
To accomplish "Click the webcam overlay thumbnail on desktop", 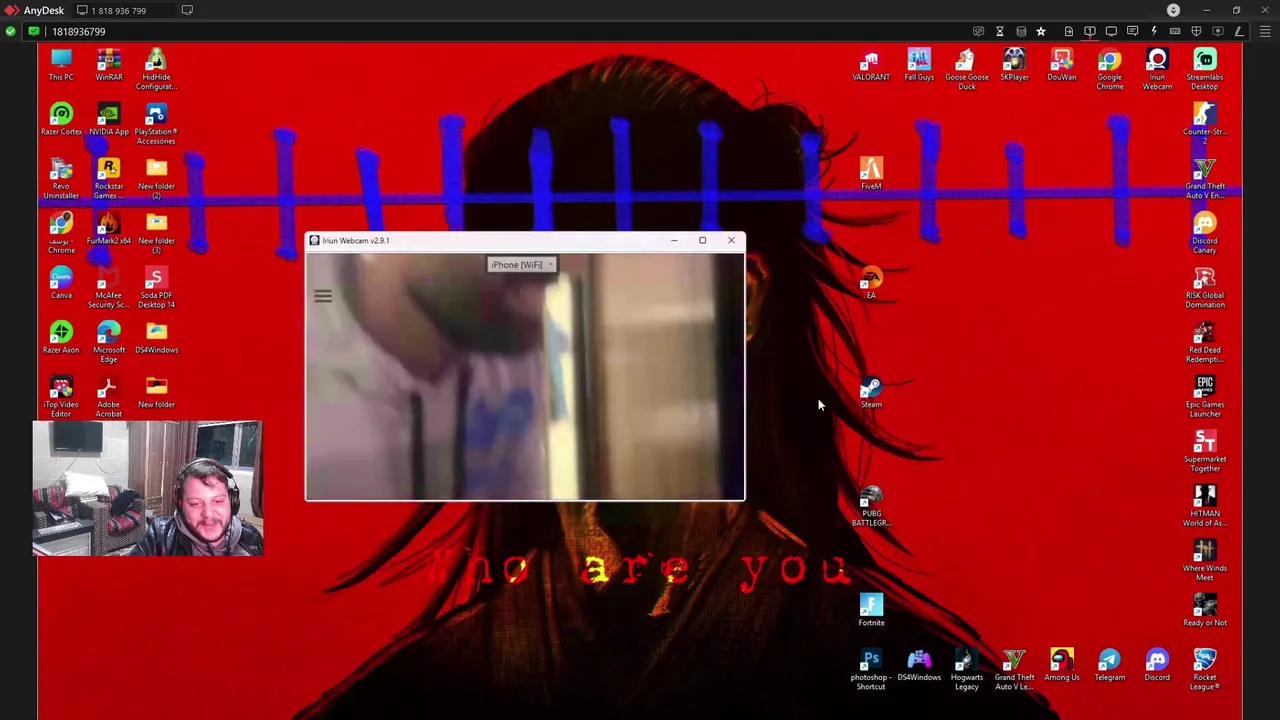I will 147,488.
